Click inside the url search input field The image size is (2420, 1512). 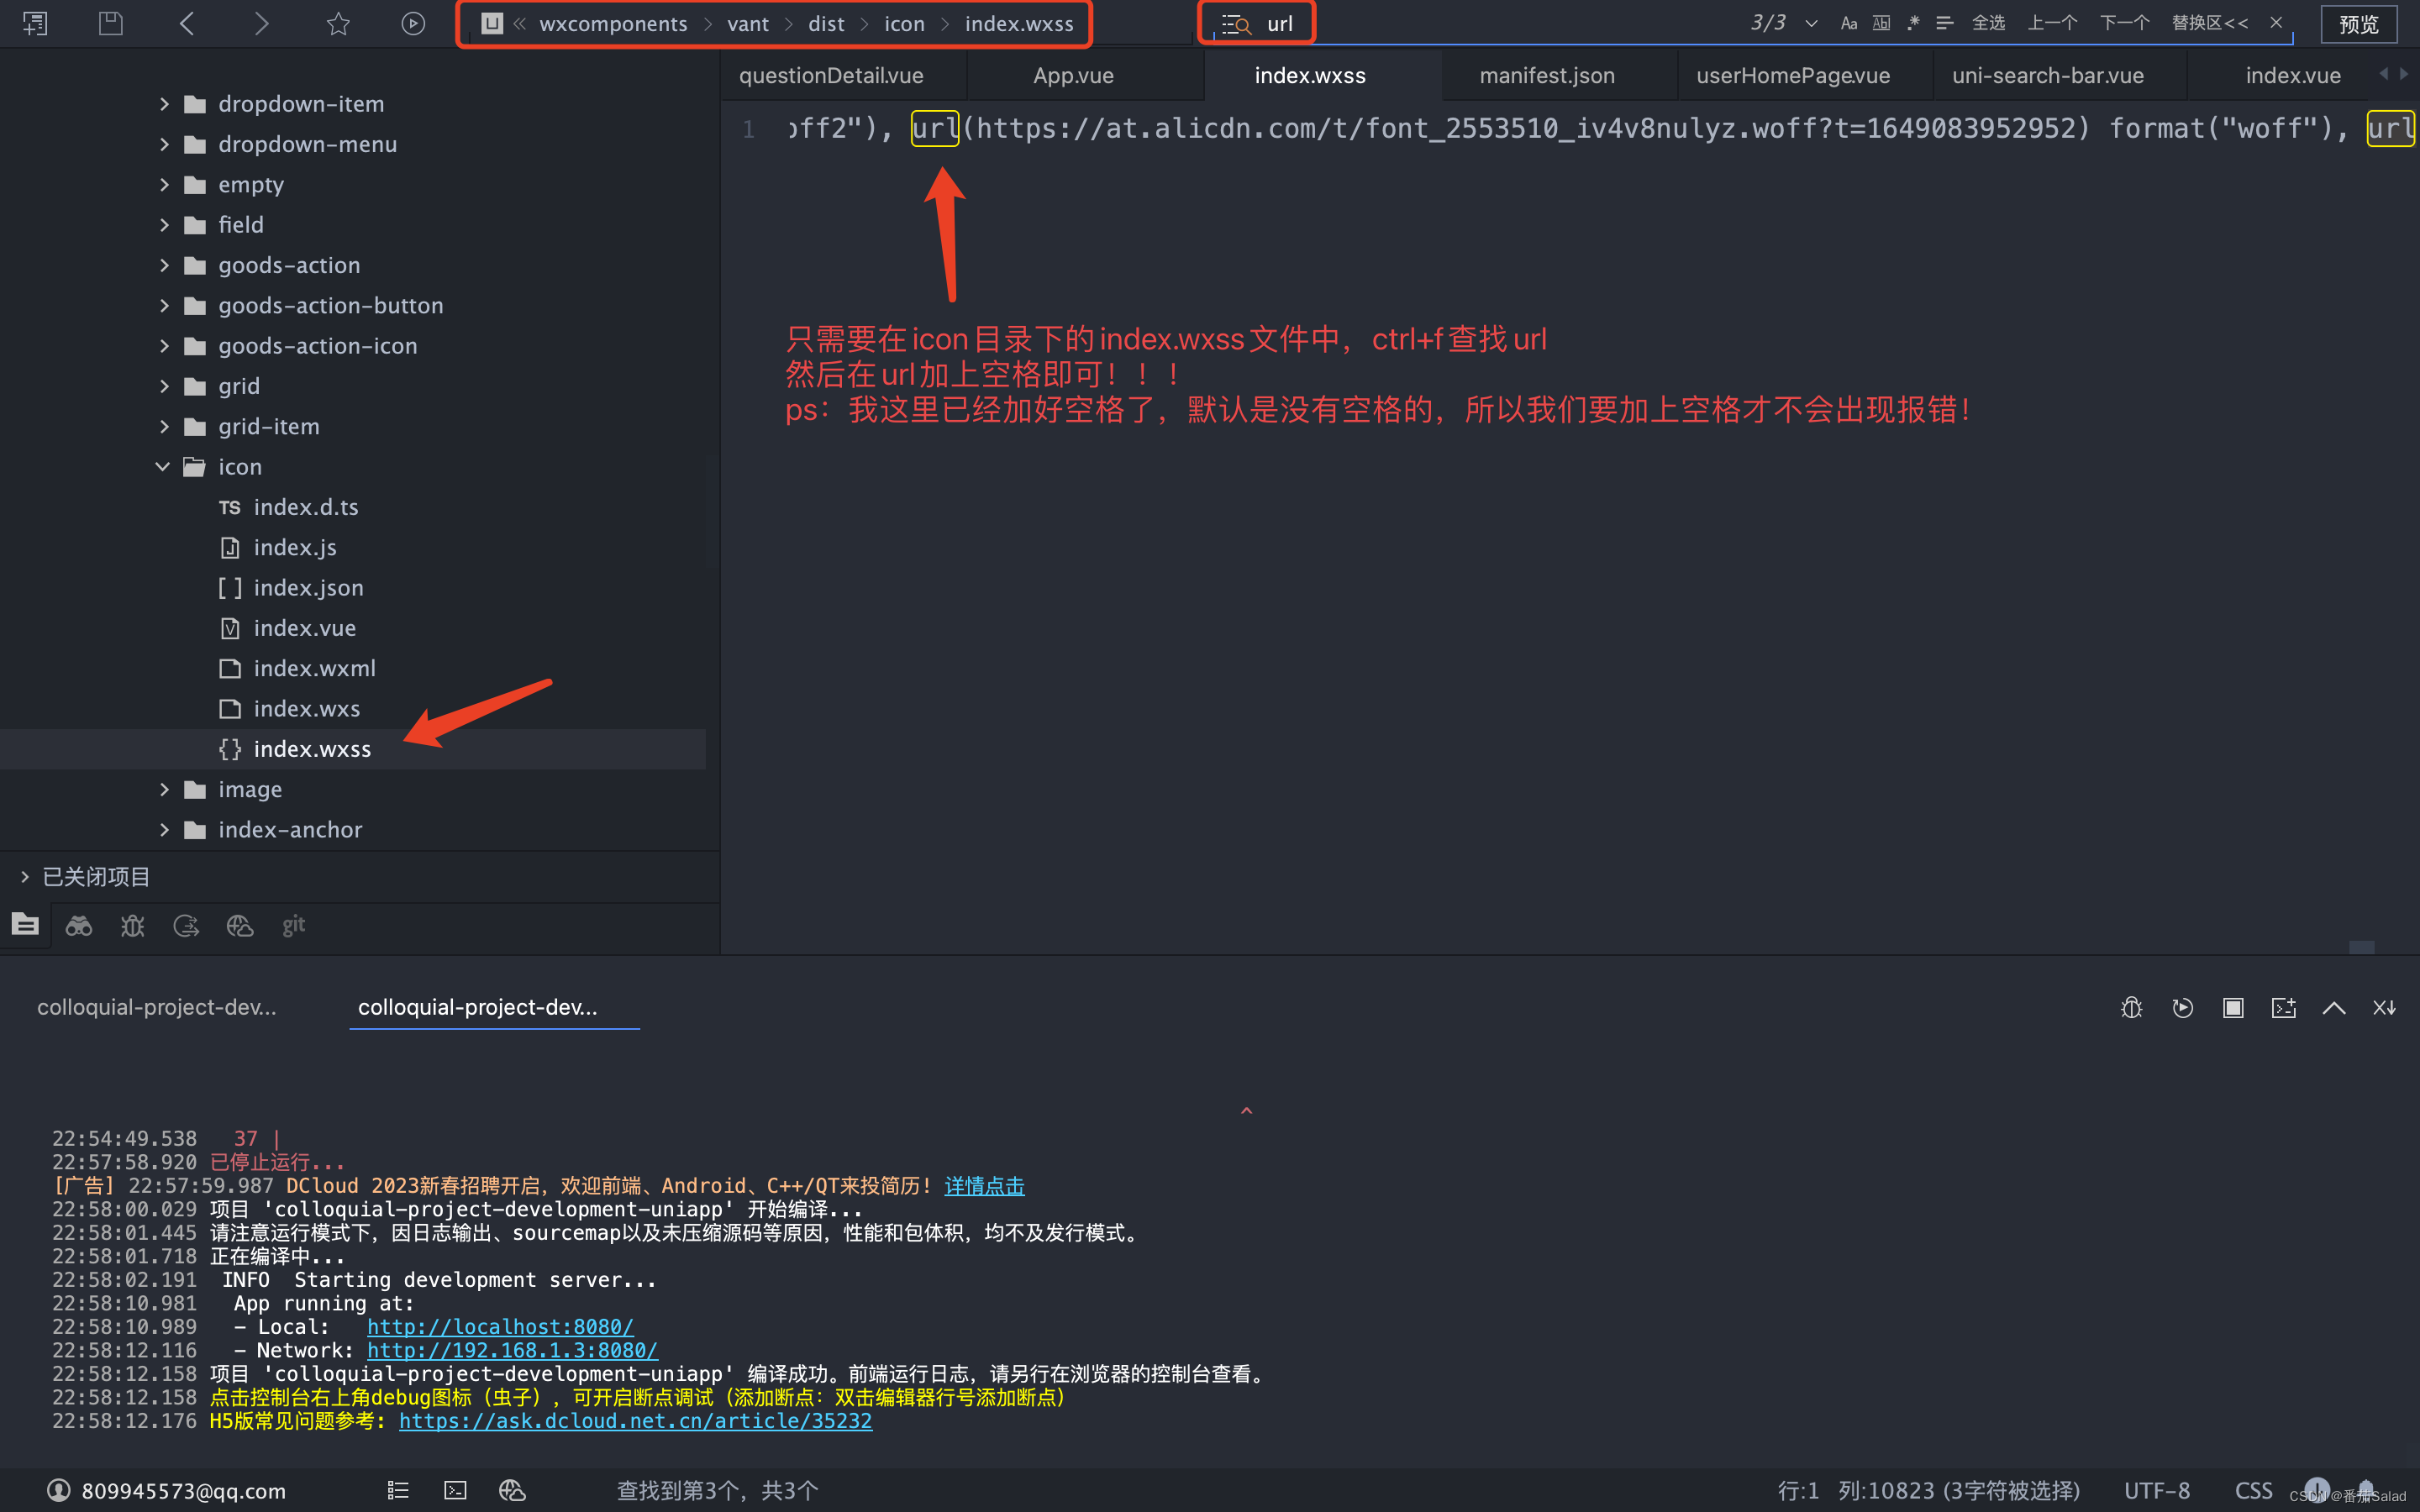point(1285,22)
